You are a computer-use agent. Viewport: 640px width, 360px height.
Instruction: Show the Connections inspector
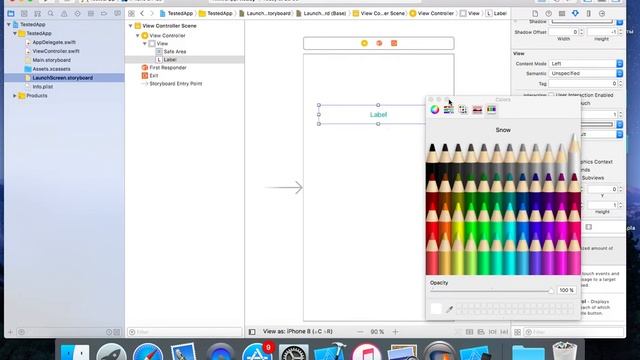(x=602, y=13)
